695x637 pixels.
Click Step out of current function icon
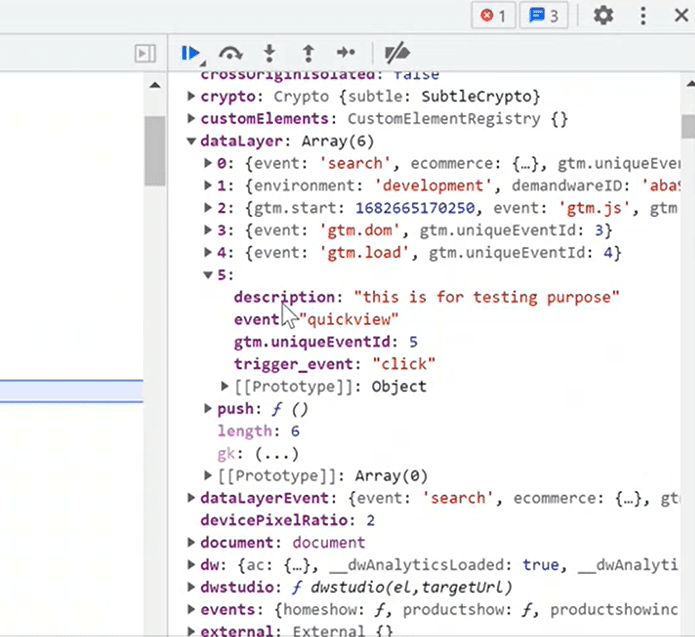[x=308, y=53]
